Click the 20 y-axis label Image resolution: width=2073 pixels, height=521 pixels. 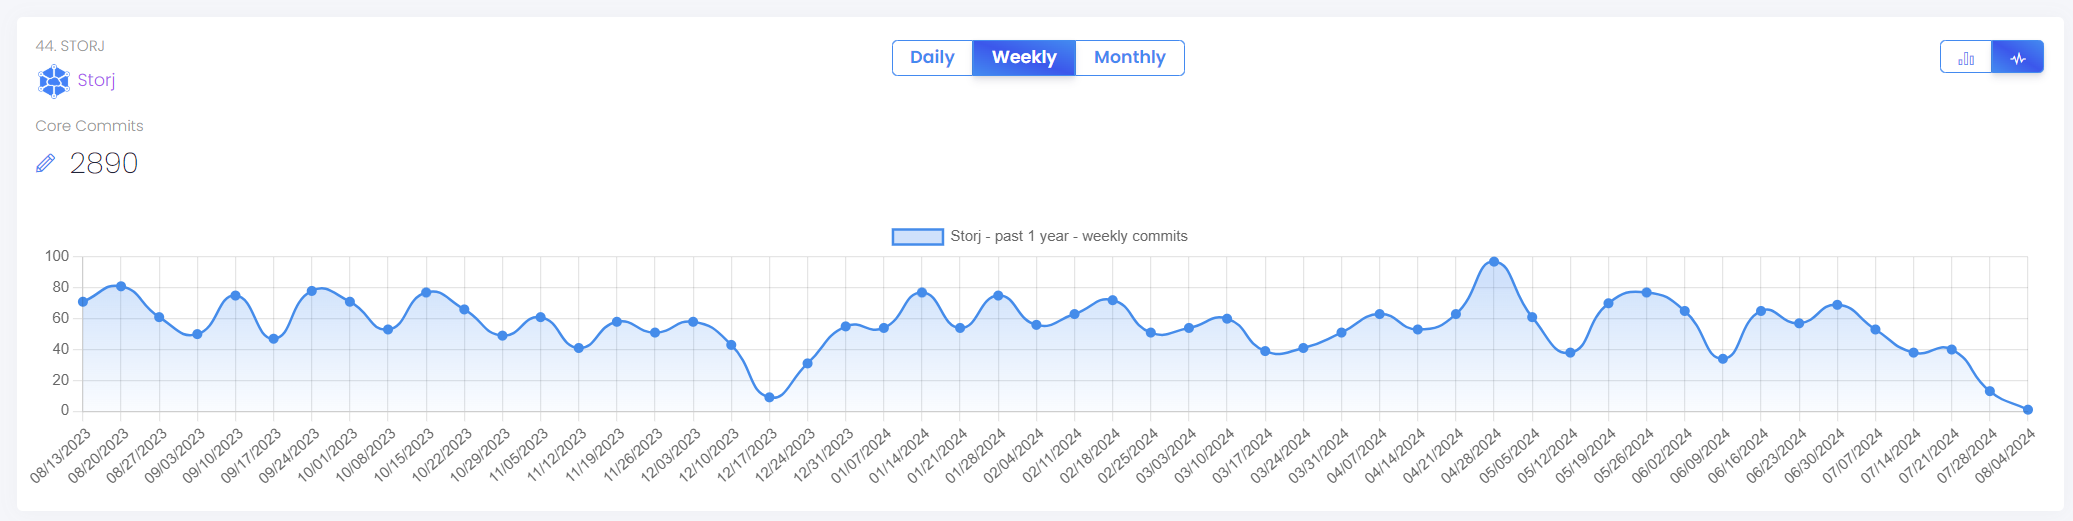(x=61, y=380)
